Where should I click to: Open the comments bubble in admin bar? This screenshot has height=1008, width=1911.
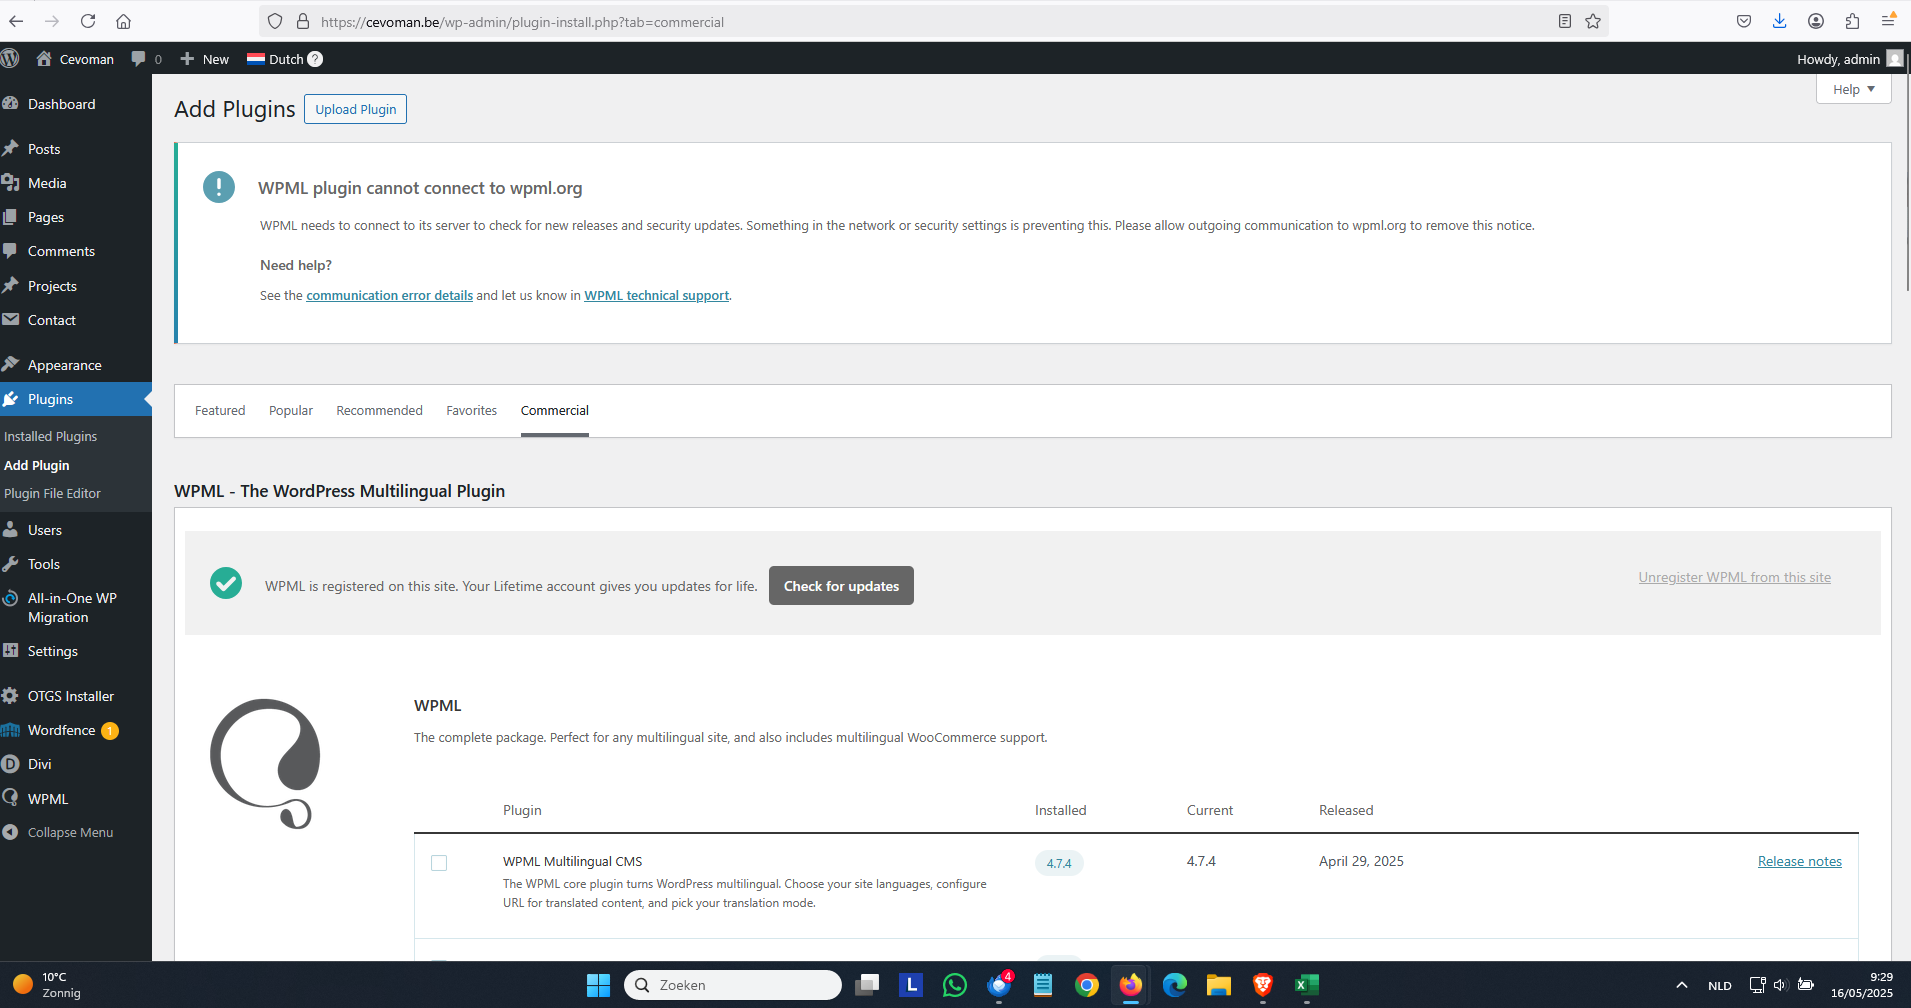146,59
